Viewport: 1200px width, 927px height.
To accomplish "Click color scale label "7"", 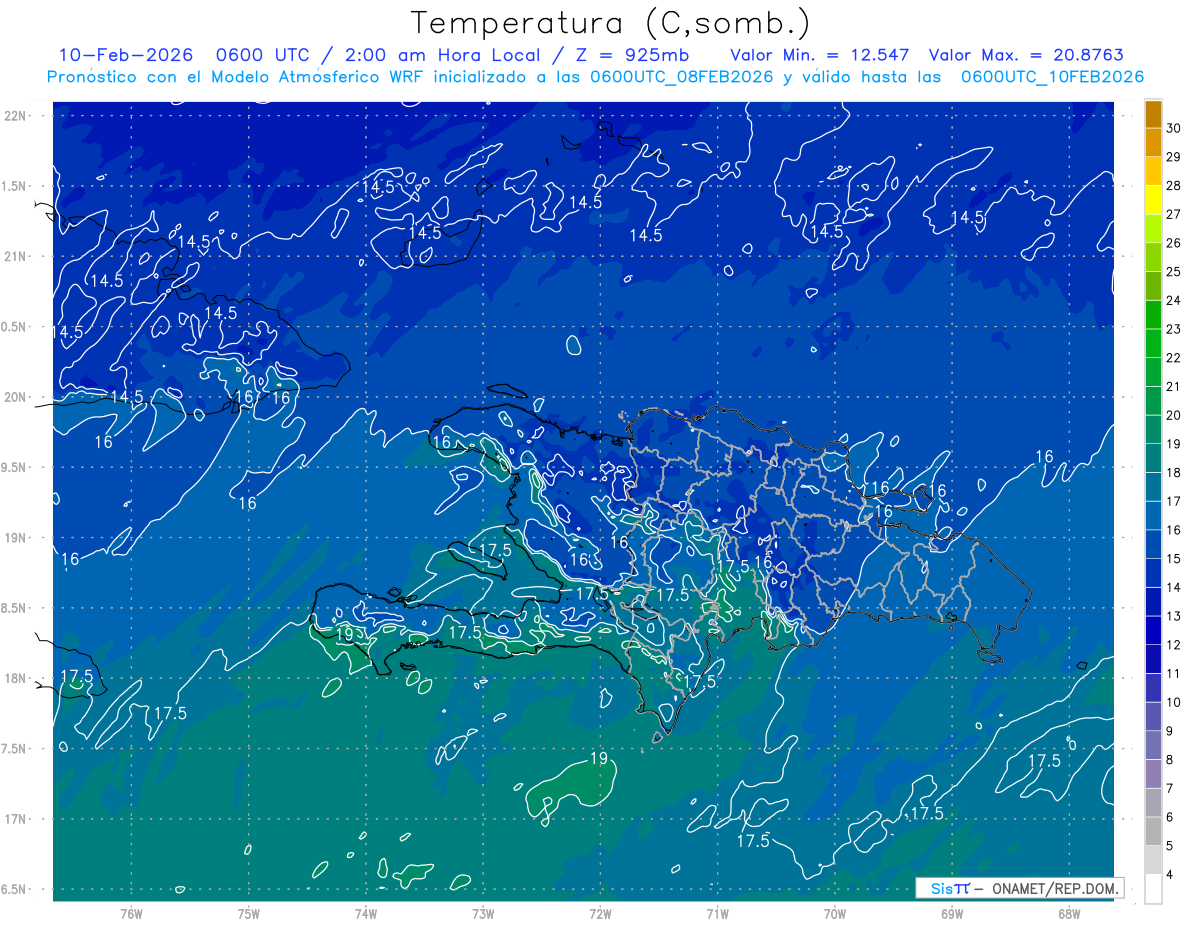I will [1170, 789].
